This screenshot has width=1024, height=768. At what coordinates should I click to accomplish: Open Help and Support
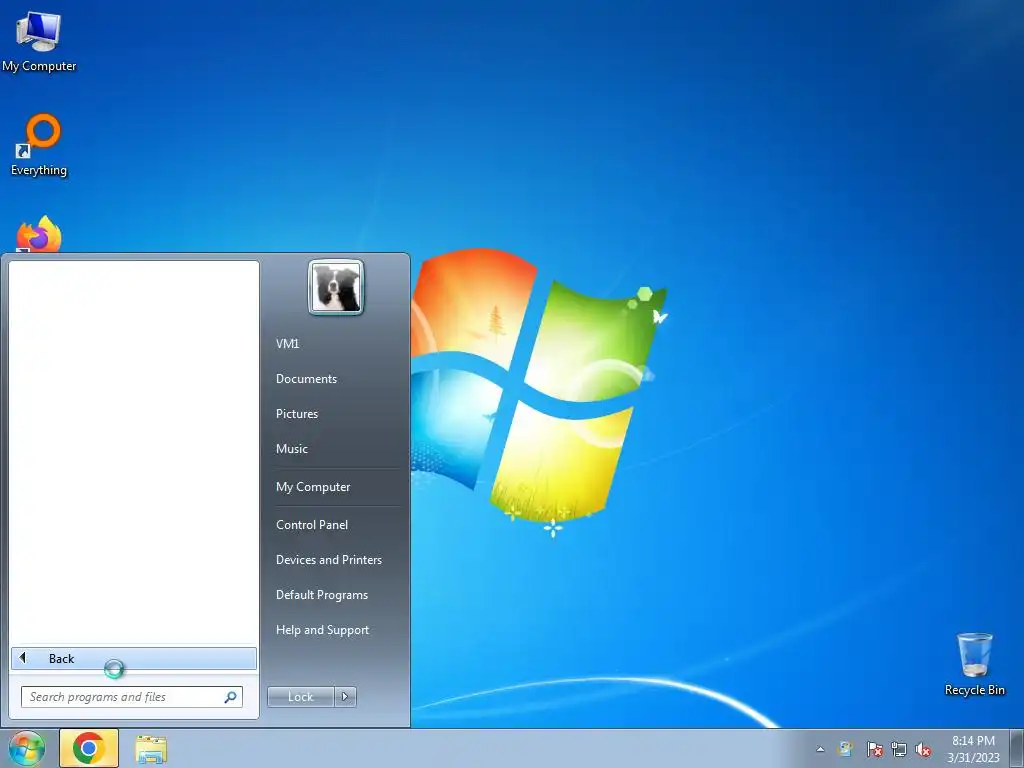[x=323, y=630]
